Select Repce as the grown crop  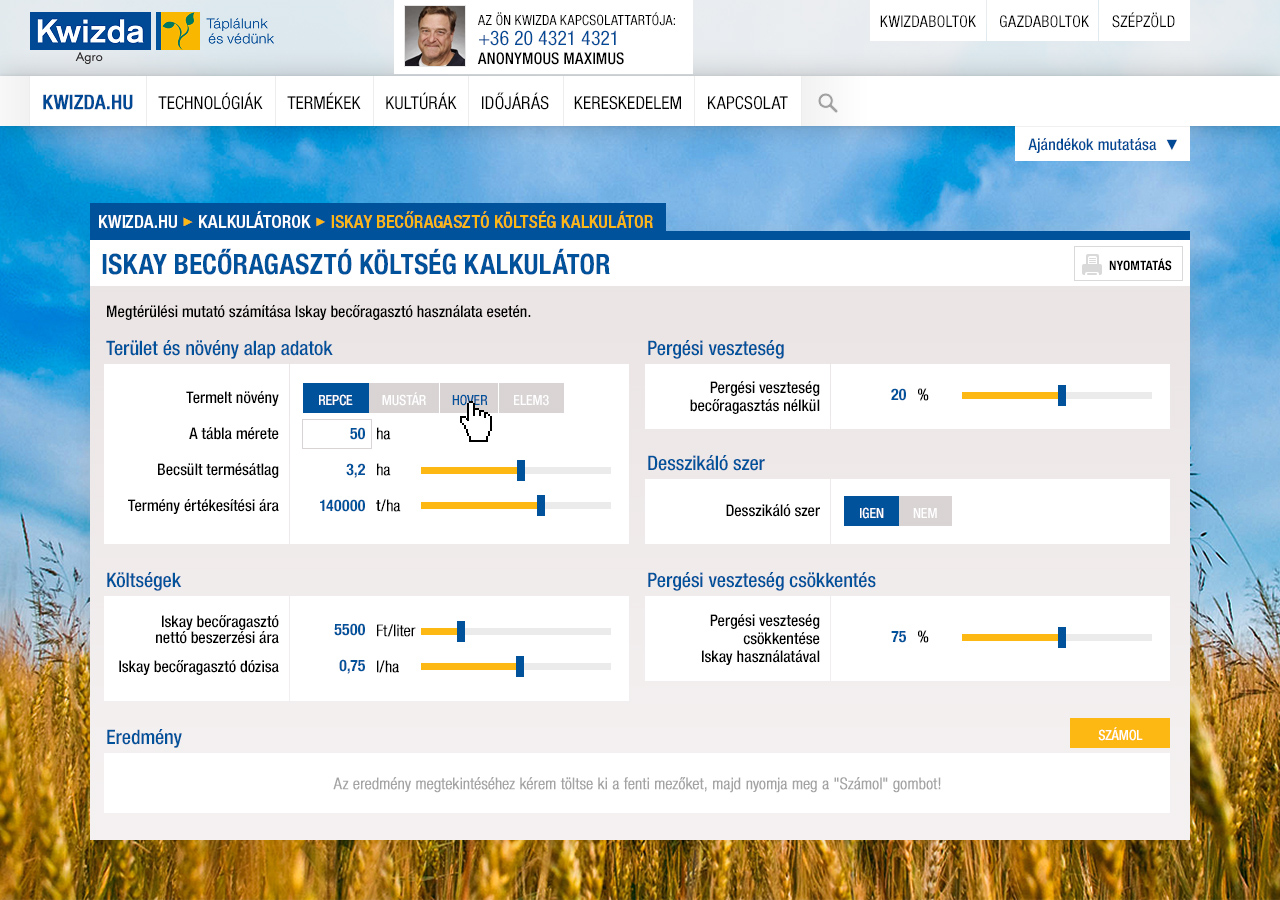tap(336, 398)
